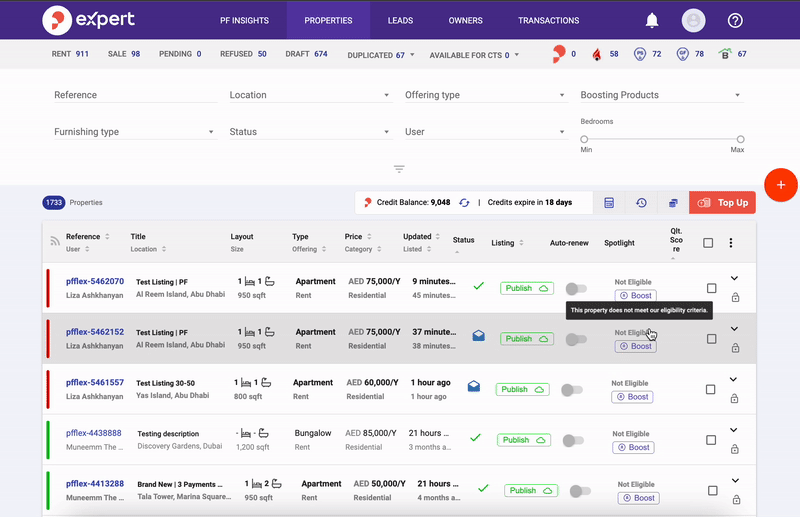
Task: Toggle auto-renew for pfflex-5461557
Action: [572, 390]
